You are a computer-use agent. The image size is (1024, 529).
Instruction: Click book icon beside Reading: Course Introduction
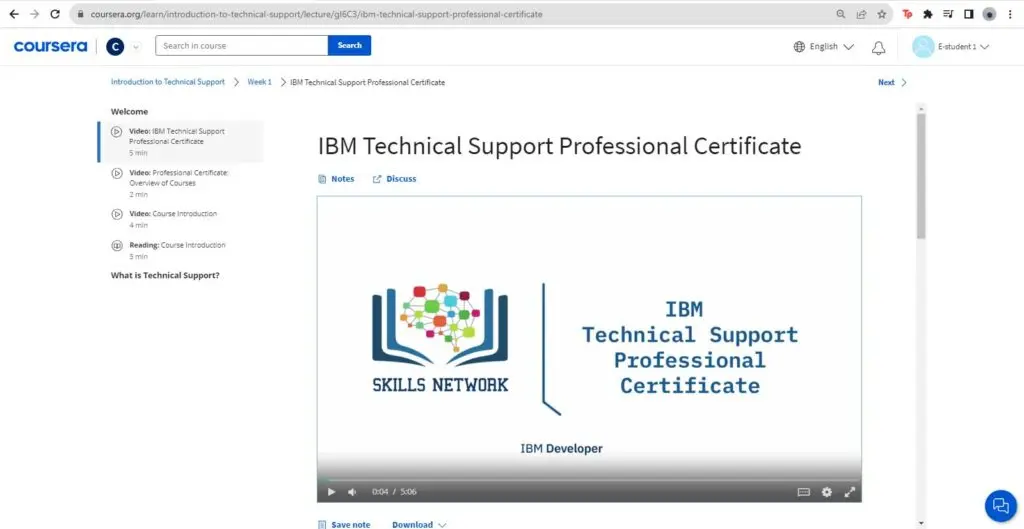[x=116, y=246]
